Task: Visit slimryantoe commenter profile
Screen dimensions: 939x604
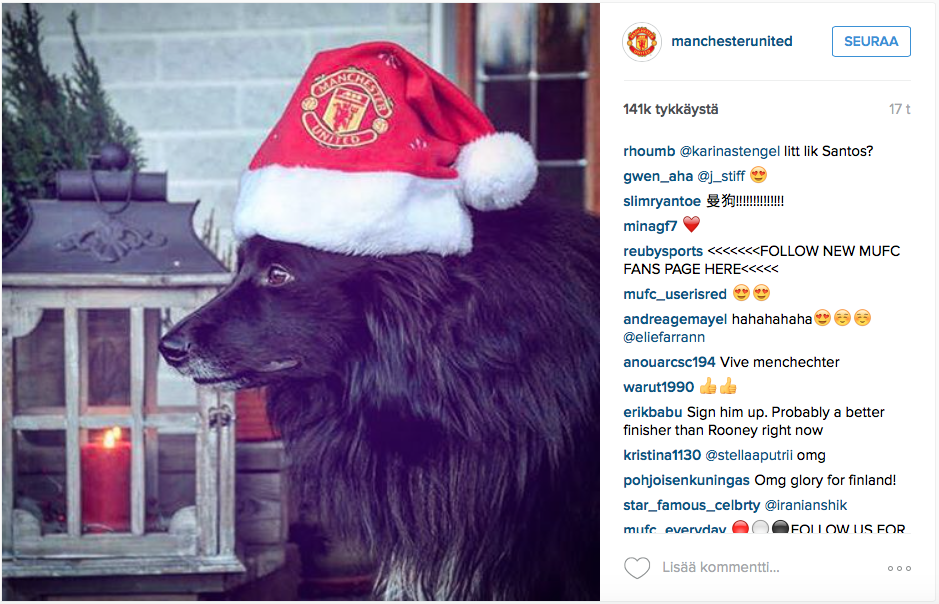Action: point(662,201)
